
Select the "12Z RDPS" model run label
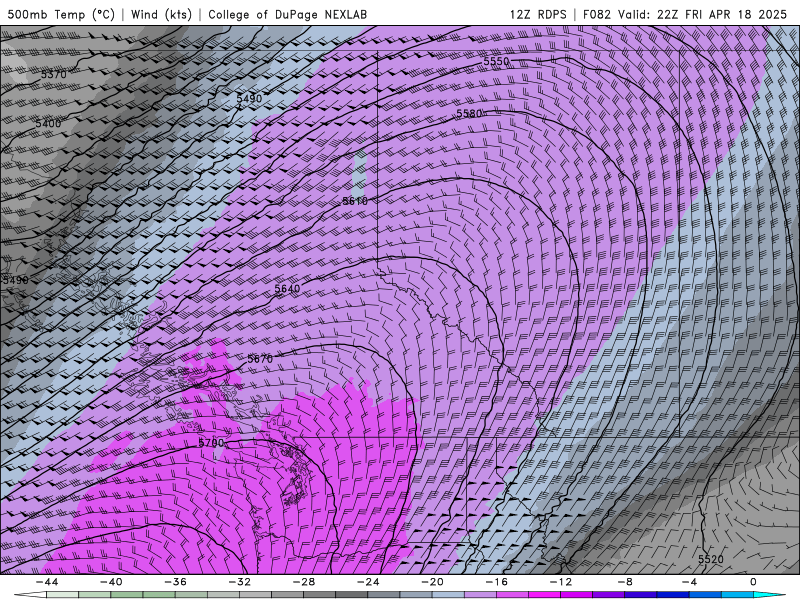point(538,14)
